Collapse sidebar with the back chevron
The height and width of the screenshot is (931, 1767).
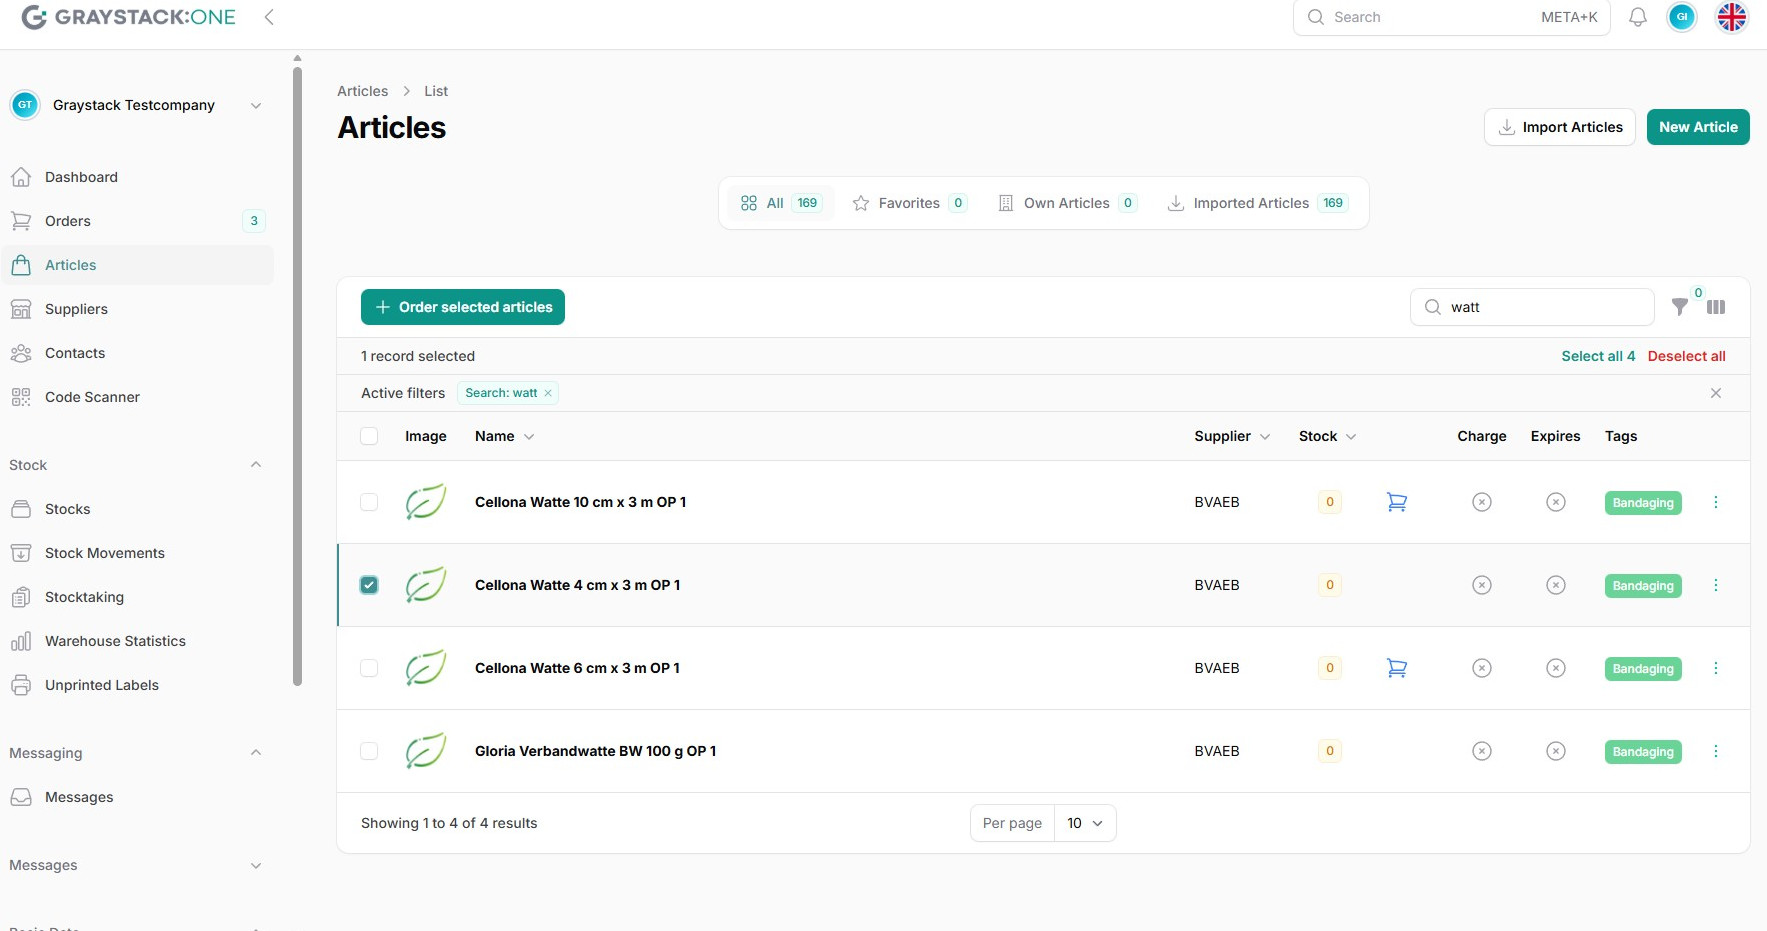coord(269,17)
